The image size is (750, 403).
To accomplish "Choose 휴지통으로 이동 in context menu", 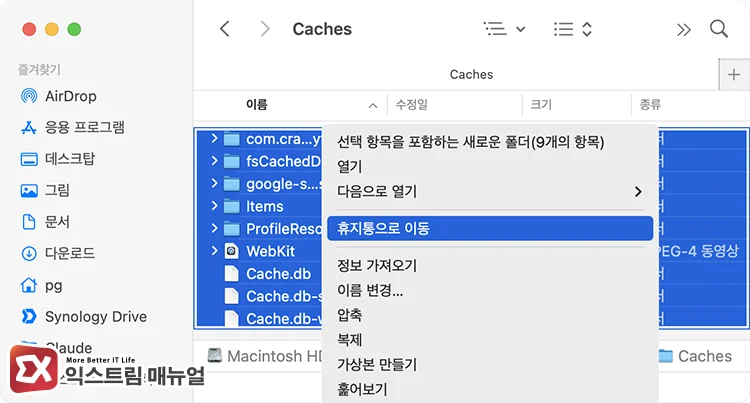I will [490, 228].
